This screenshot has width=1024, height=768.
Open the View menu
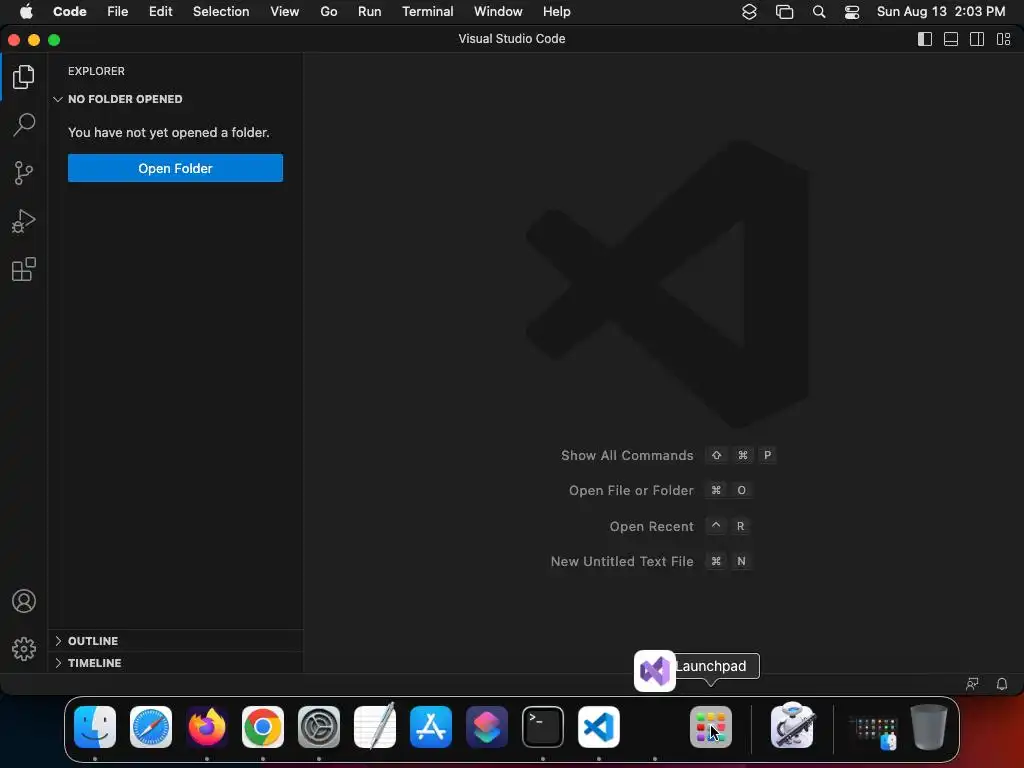pyautogui.click(x=284, y=12)
